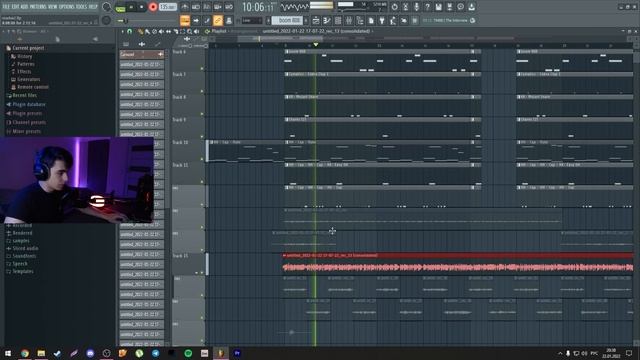This screenshot has width=640, height=360.
Task: Open the PATTERNS menu
Action: pos(38,7)
